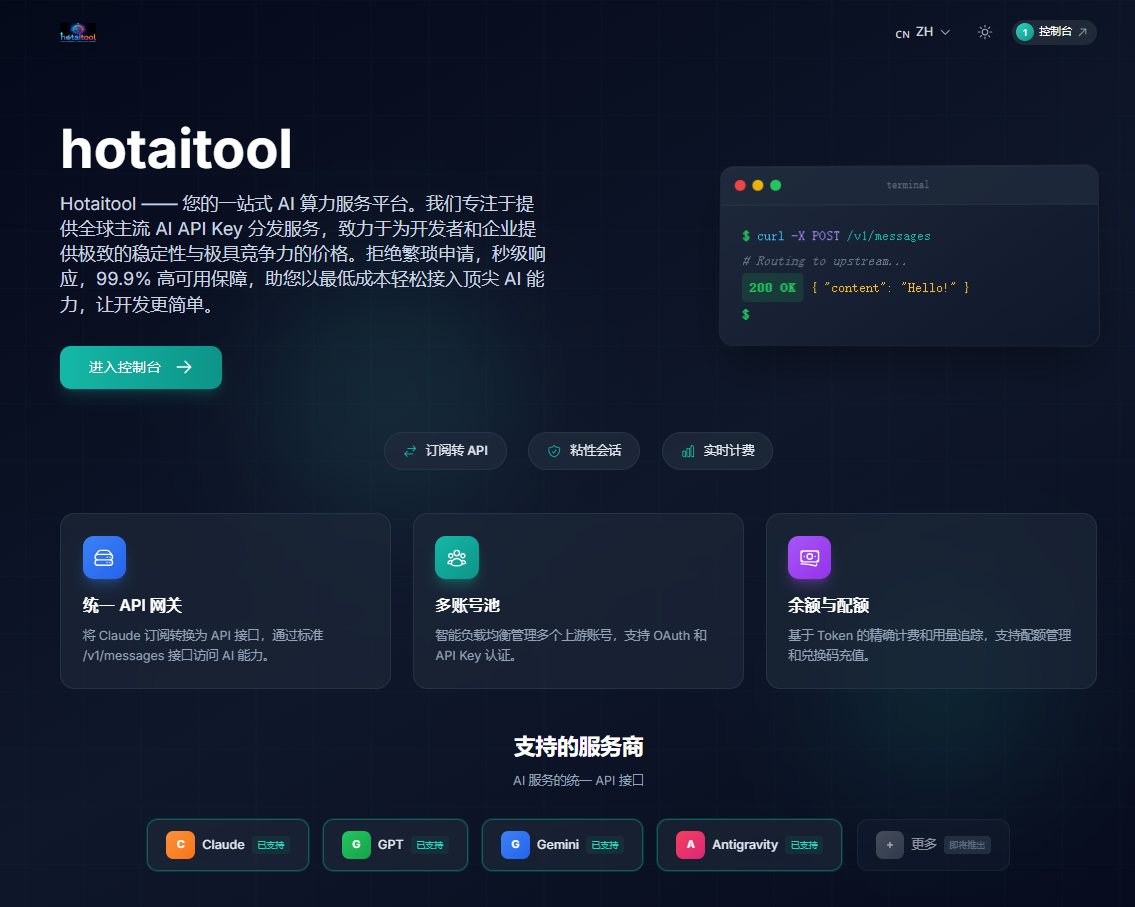Click the green traffic light in terminal
This screenshot has height=907, width=1135.
[775, 185]
